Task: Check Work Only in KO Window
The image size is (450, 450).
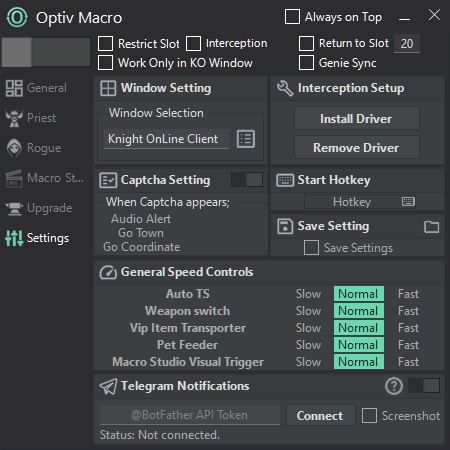Action: pos(105,63)
